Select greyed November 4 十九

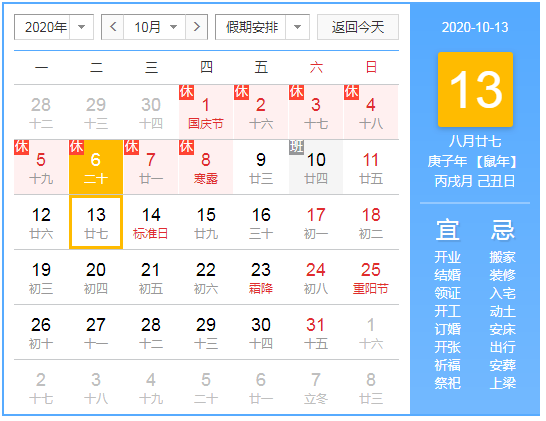click(x=151, y=388)
